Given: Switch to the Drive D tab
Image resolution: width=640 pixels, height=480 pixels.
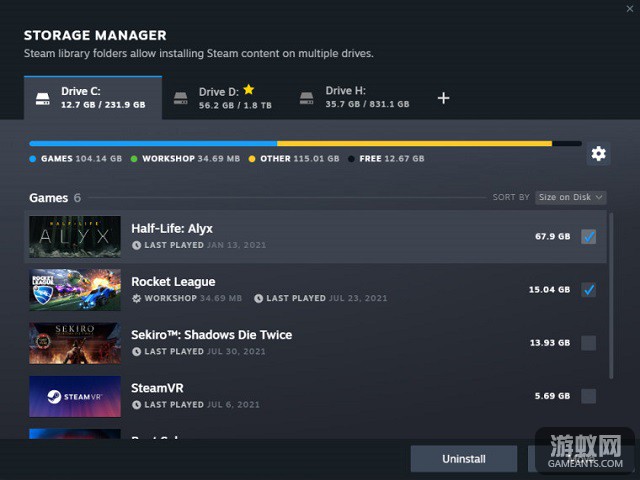Looking at the screenshot, I should (x=223, y=98).
